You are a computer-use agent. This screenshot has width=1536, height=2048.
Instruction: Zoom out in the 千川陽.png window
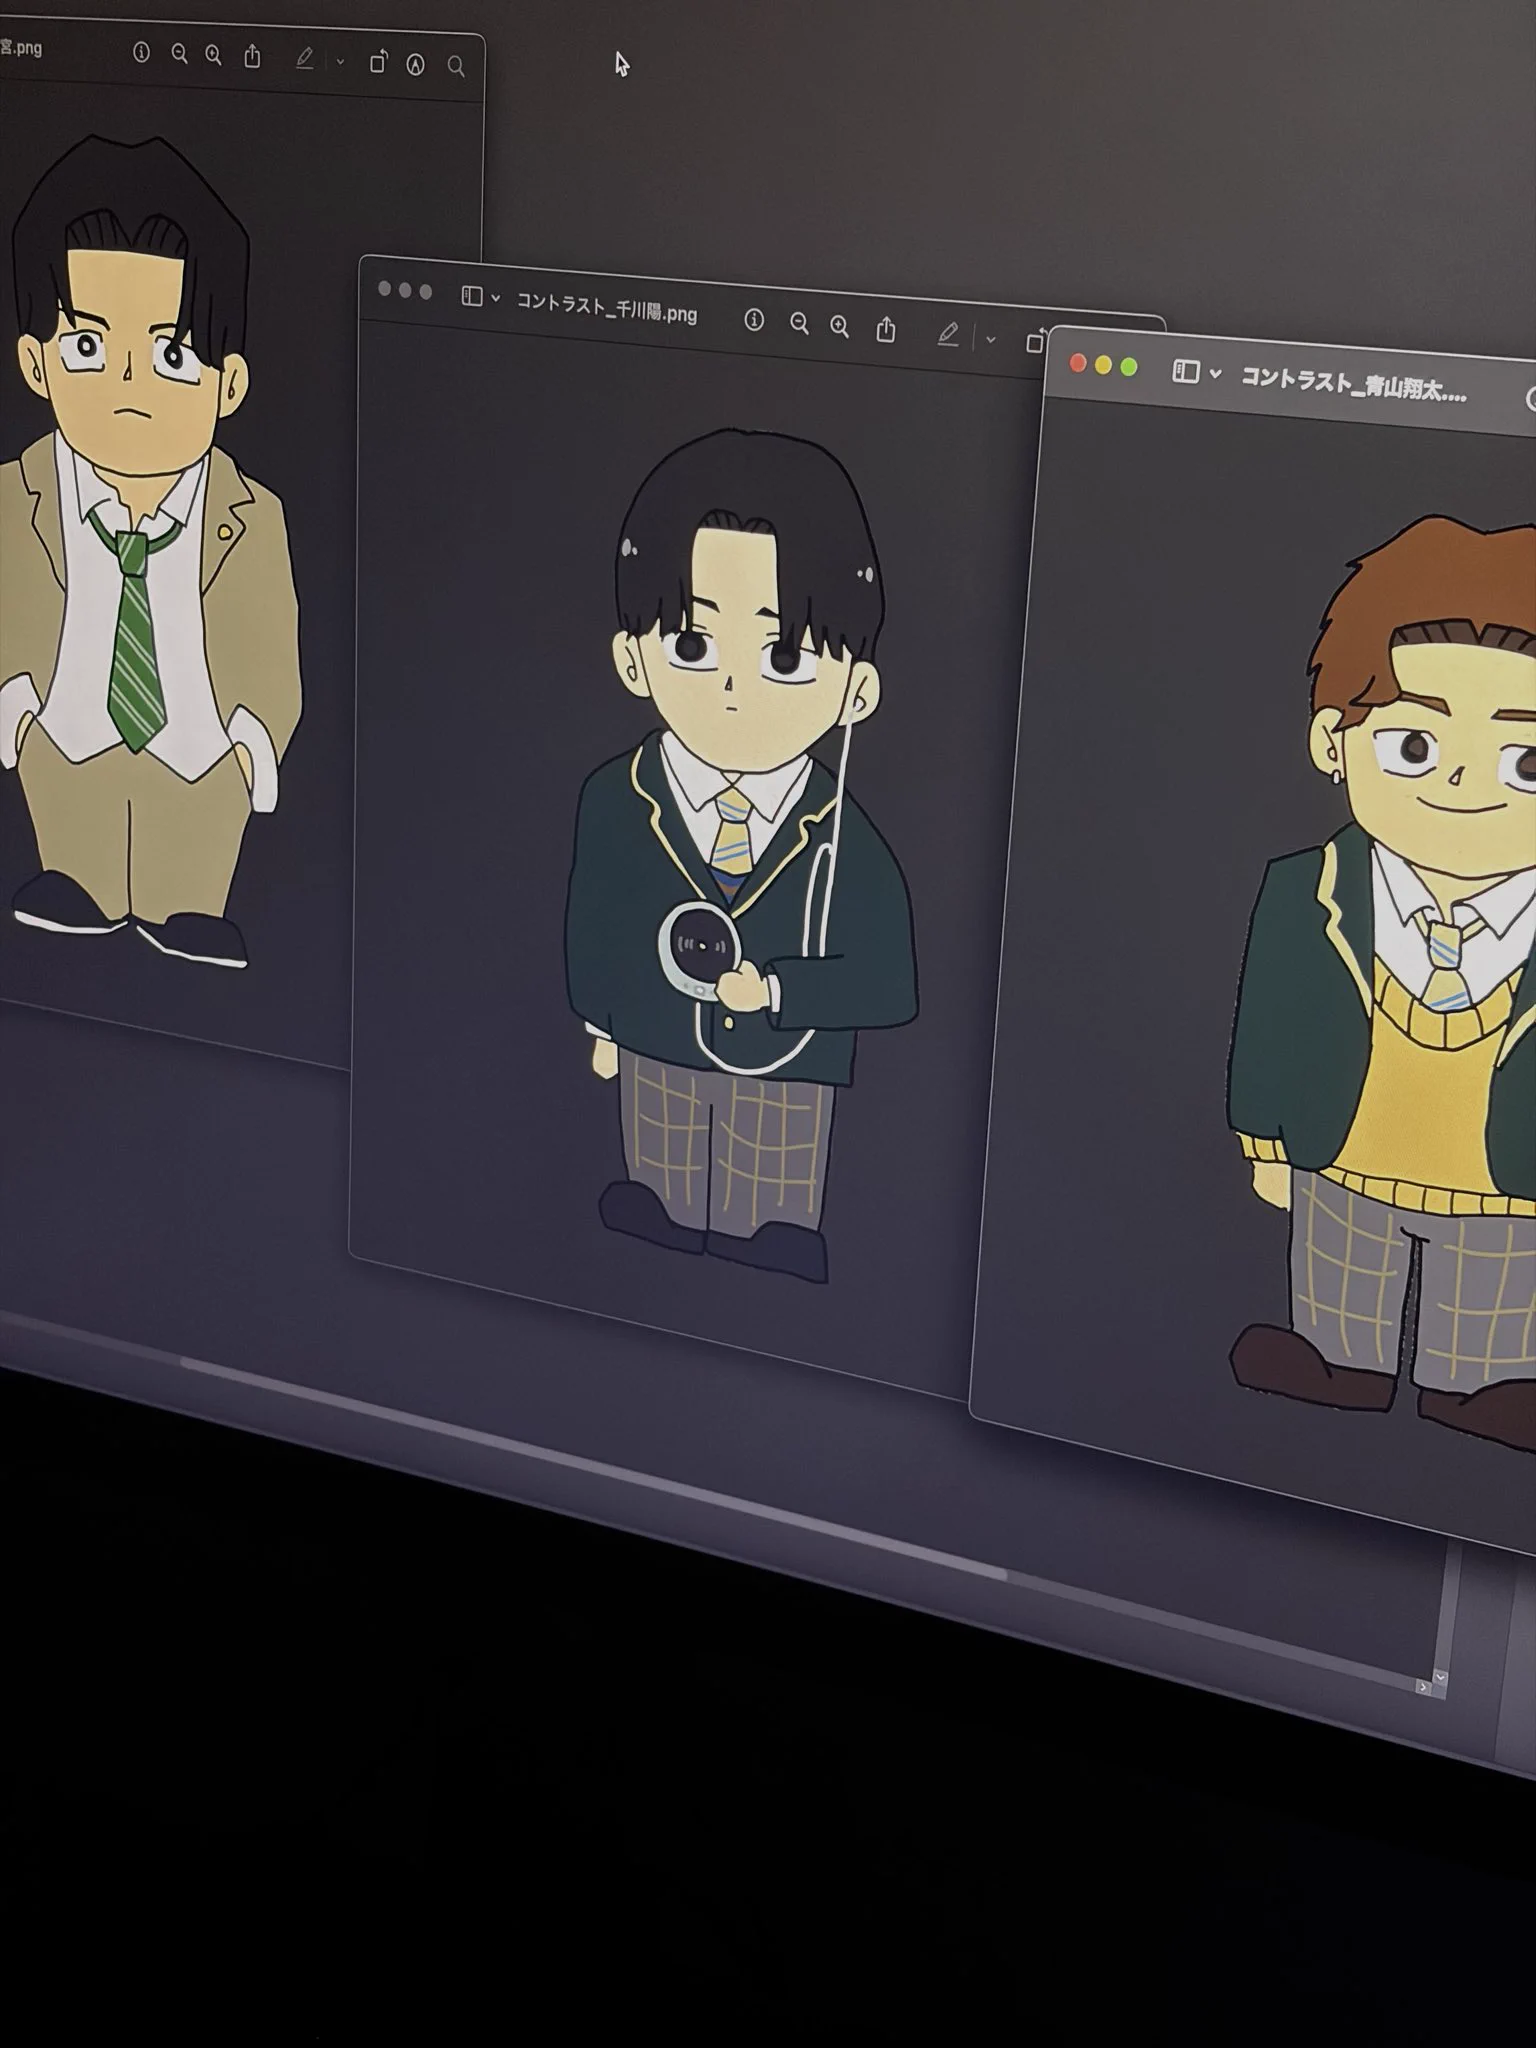point(798,323)
